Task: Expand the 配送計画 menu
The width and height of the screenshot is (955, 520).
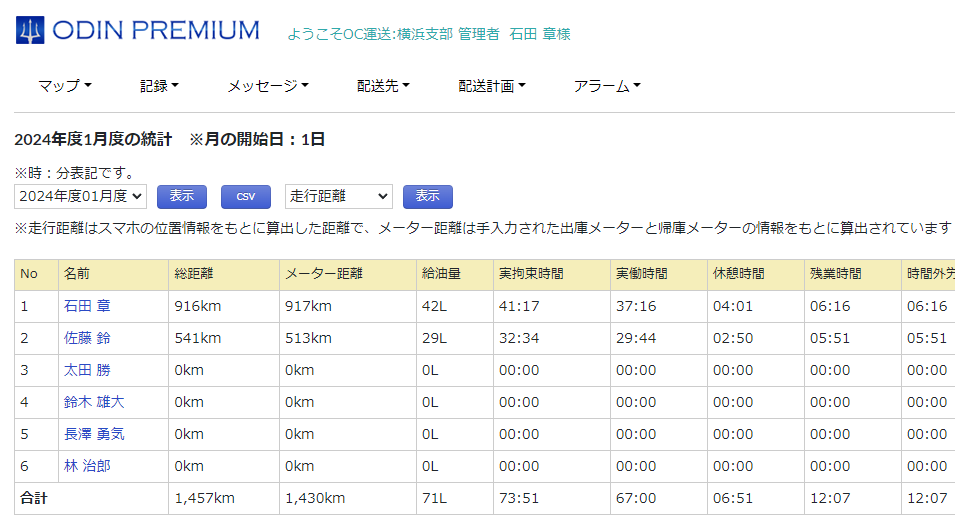Action: point(492,86)
